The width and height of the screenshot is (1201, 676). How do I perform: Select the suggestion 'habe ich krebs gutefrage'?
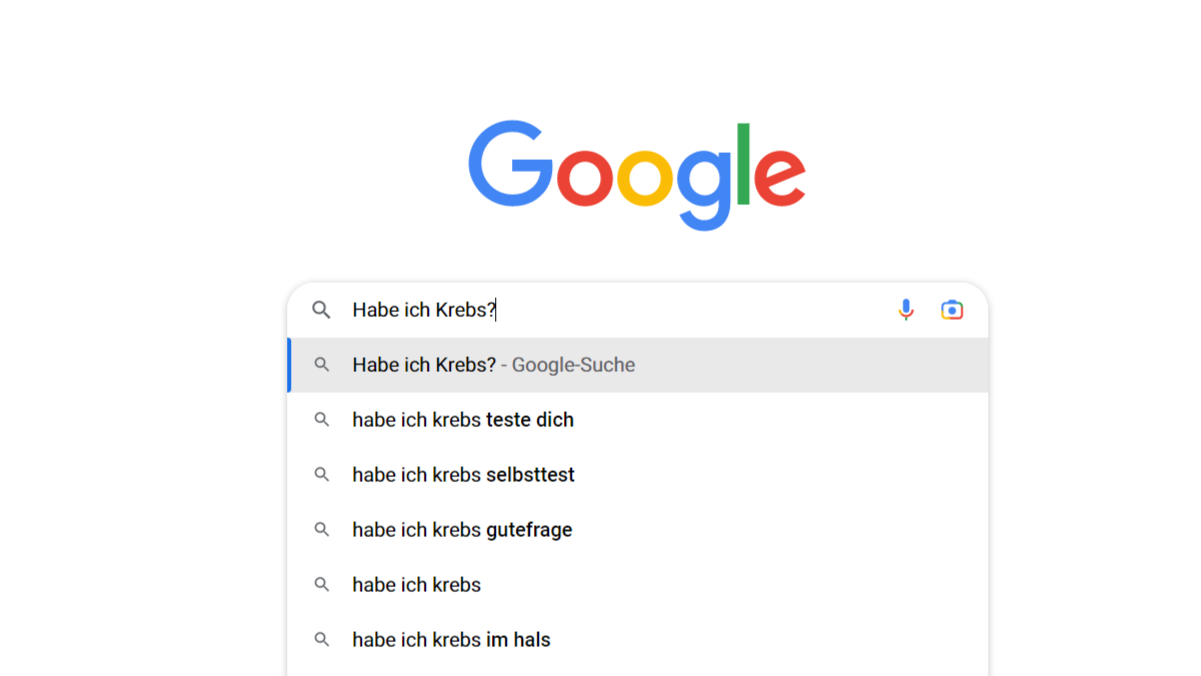pyautogui.click(x=461, y=529)
